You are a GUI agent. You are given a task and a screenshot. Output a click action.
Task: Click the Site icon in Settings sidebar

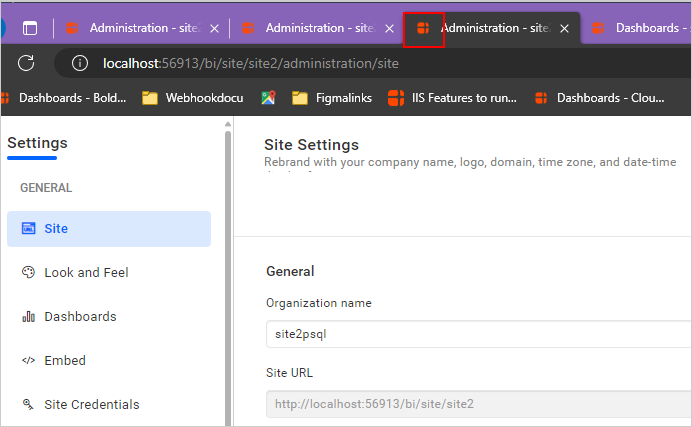pyautogui.click(x=28, y=229)
